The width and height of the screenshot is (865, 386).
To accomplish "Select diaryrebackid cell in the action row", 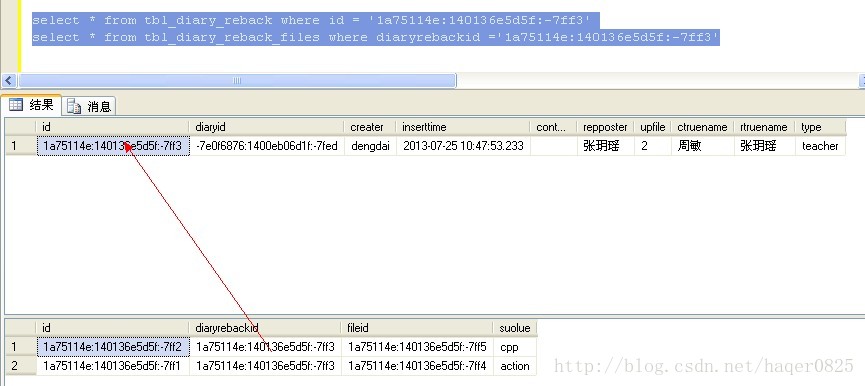I will 265,366.
